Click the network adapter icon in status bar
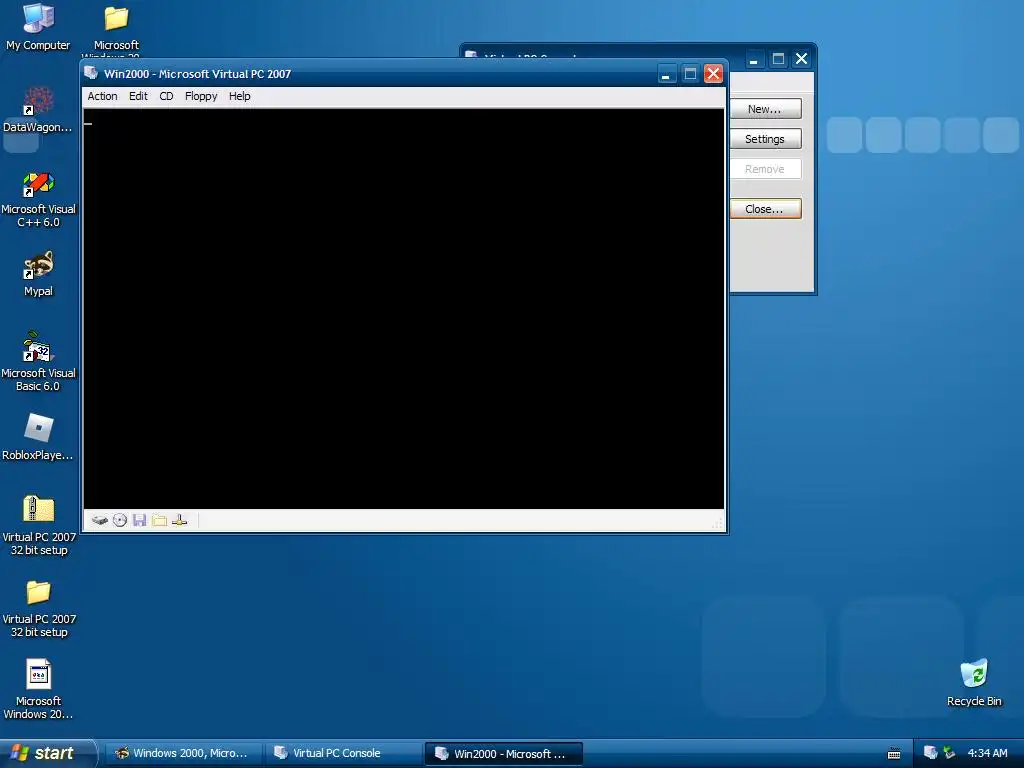1024x768 pixels. tap(180, 520)
